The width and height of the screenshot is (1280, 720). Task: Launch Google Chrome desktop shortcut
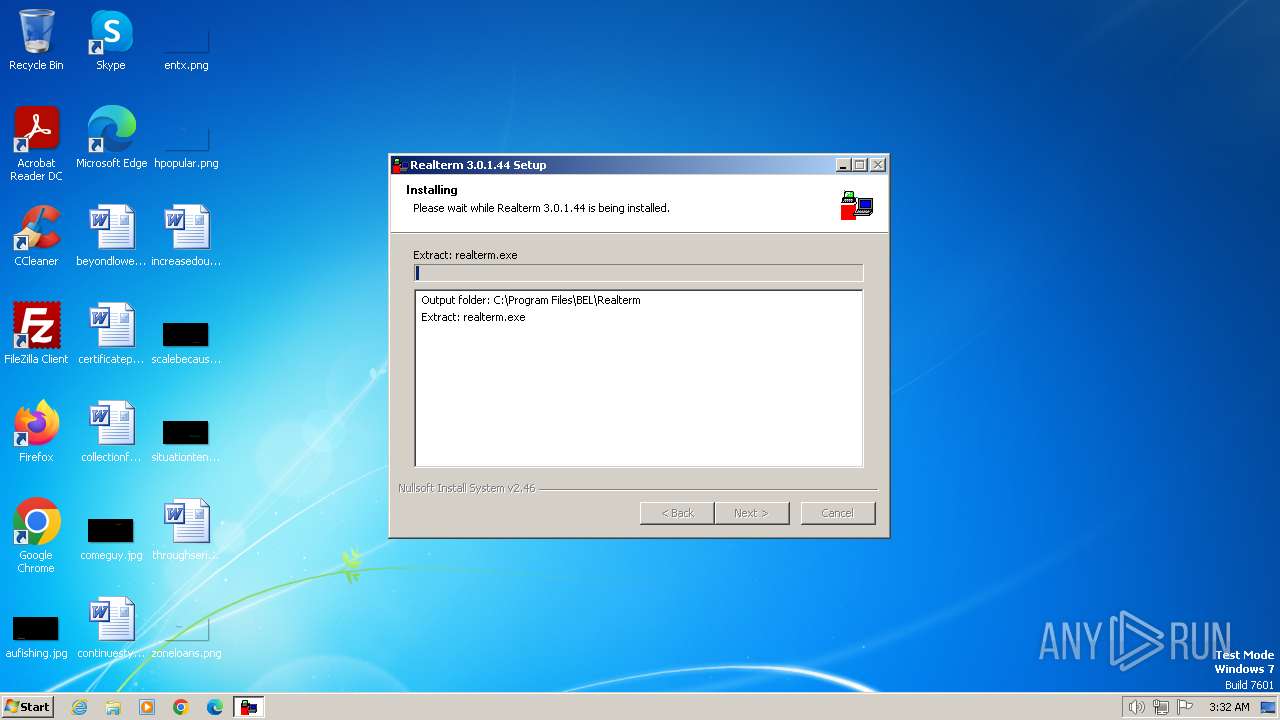pos(36,536)
